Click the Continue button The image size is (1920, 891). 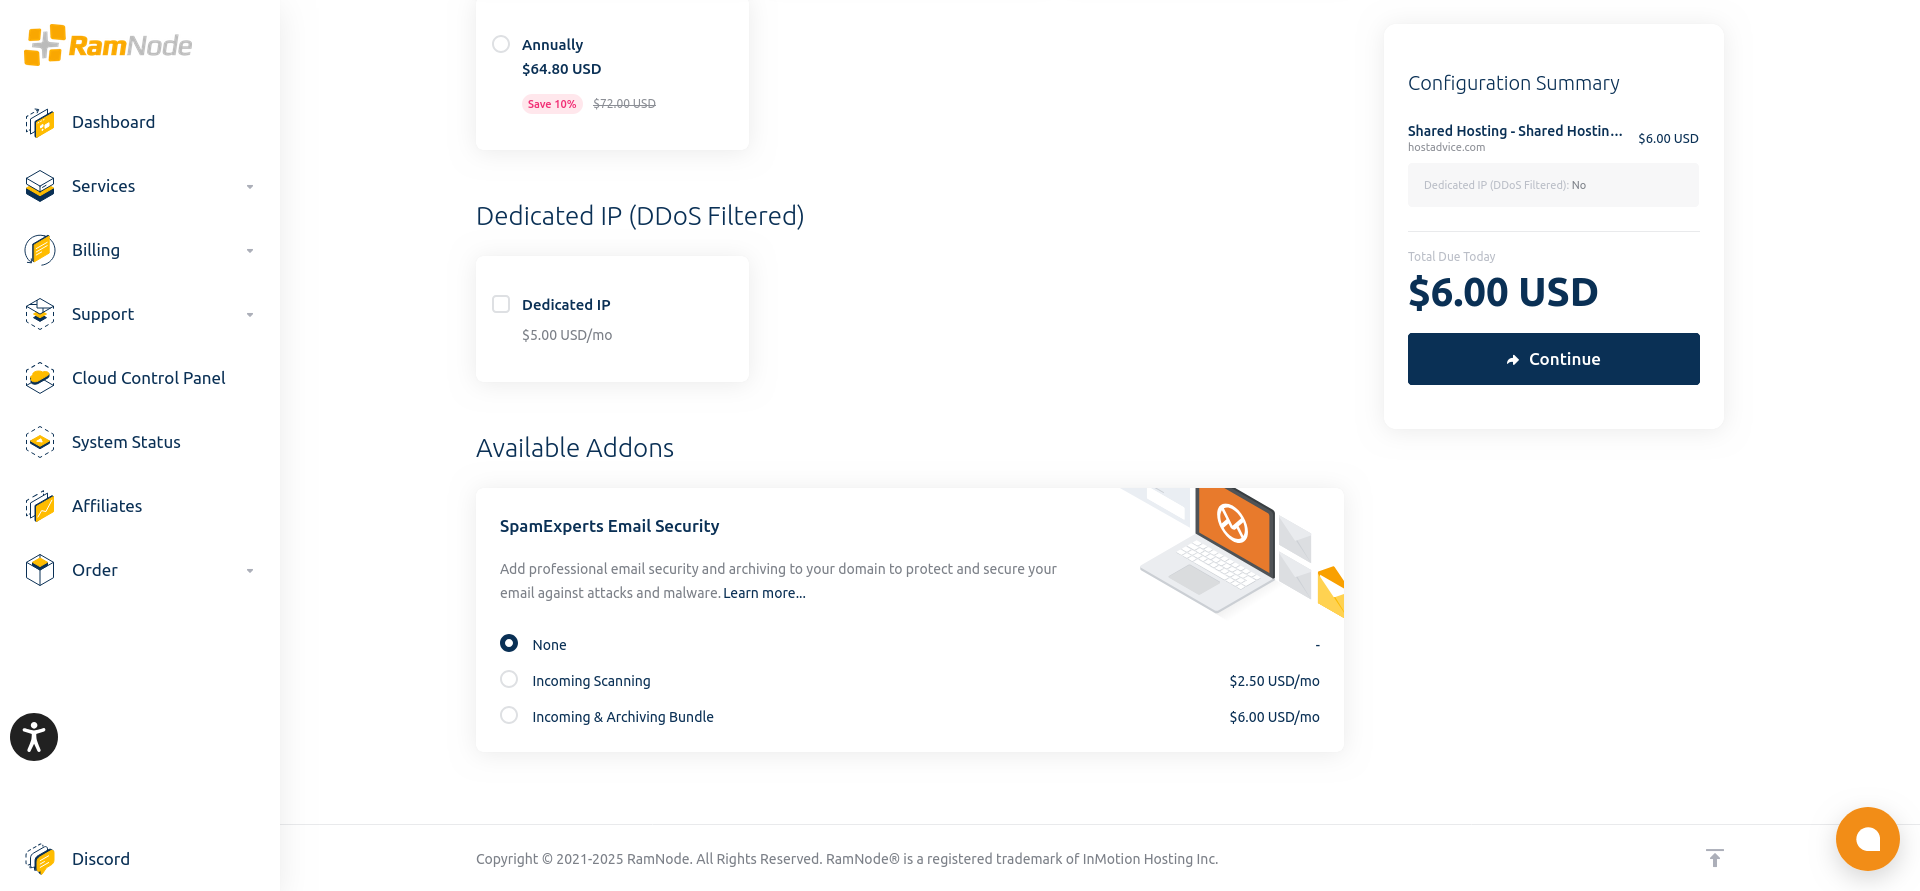(1554, 359)
